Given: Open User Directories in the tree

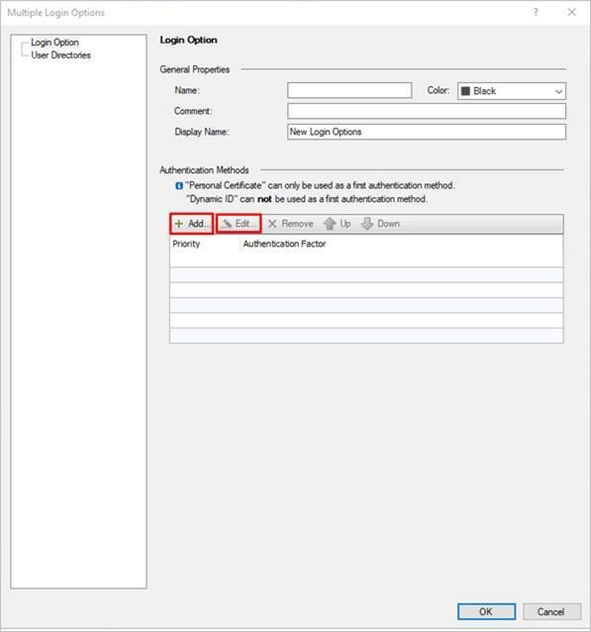Looking at the screenshot, I should pyautogui.click(x=61, y=55).
